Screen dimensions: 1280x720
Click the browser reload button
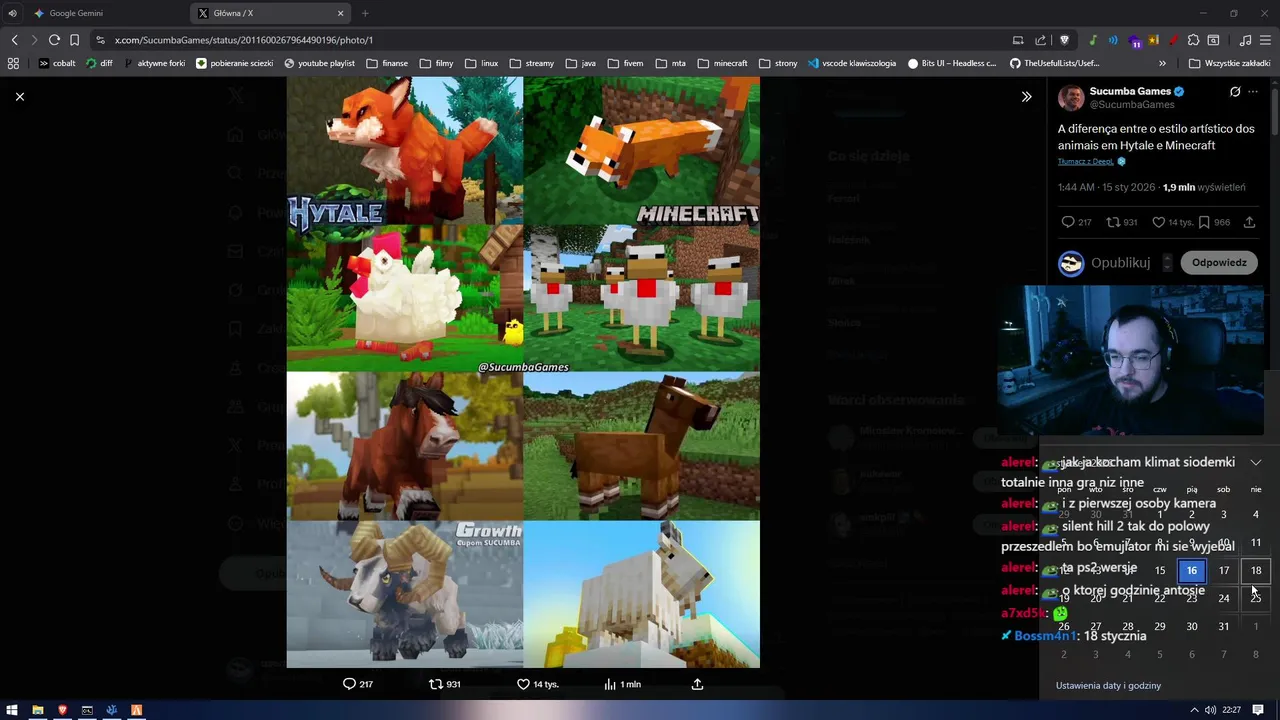(54, 40)
